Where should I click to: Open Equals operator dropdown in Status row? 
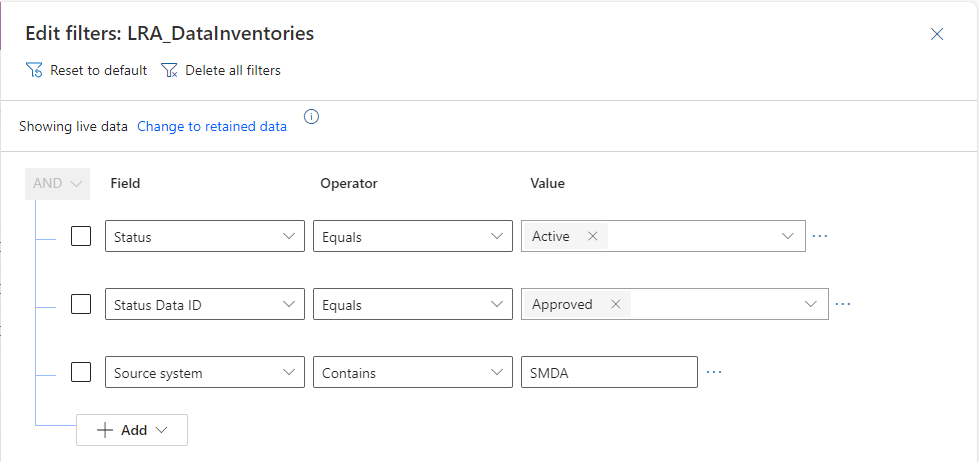pyautogui.click(x=413, y=236)
